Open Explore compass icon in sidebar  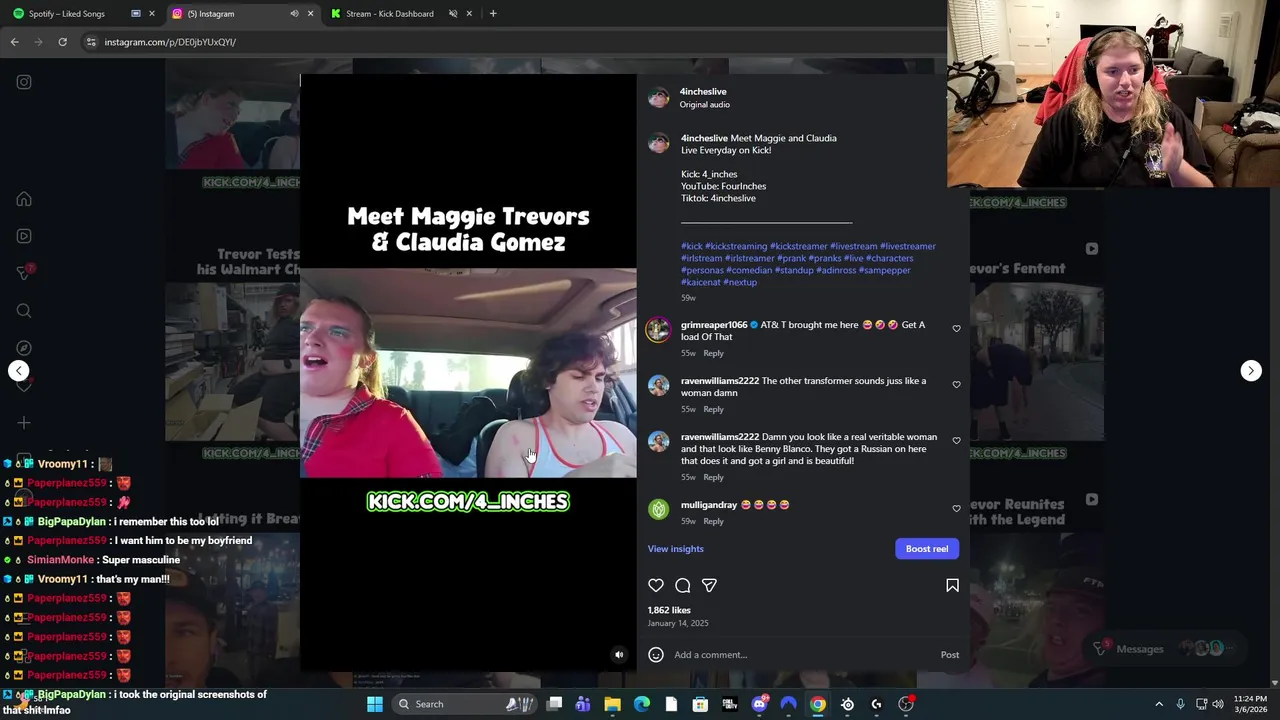tap(24, 348)
